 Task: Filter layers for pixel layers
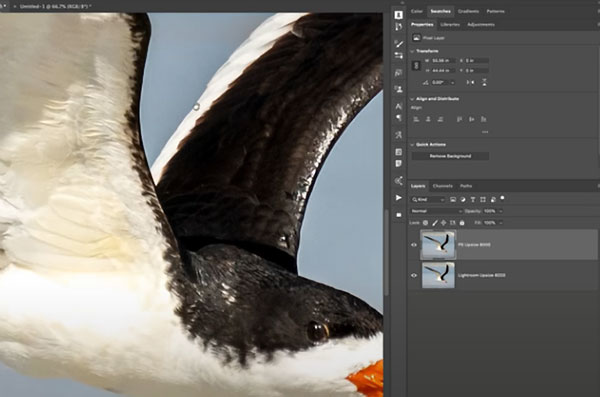coord(453,199)
